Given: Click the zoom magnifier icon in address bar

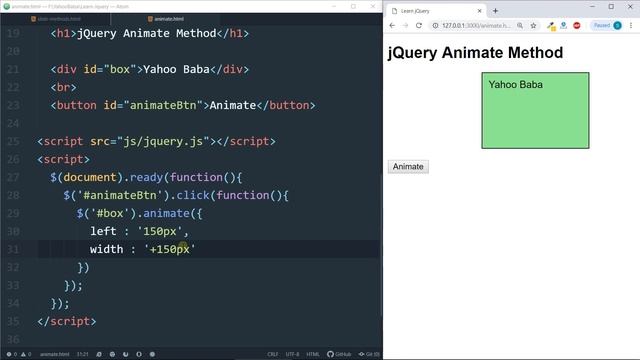Looking at the screenshot, I should (520, 25).
